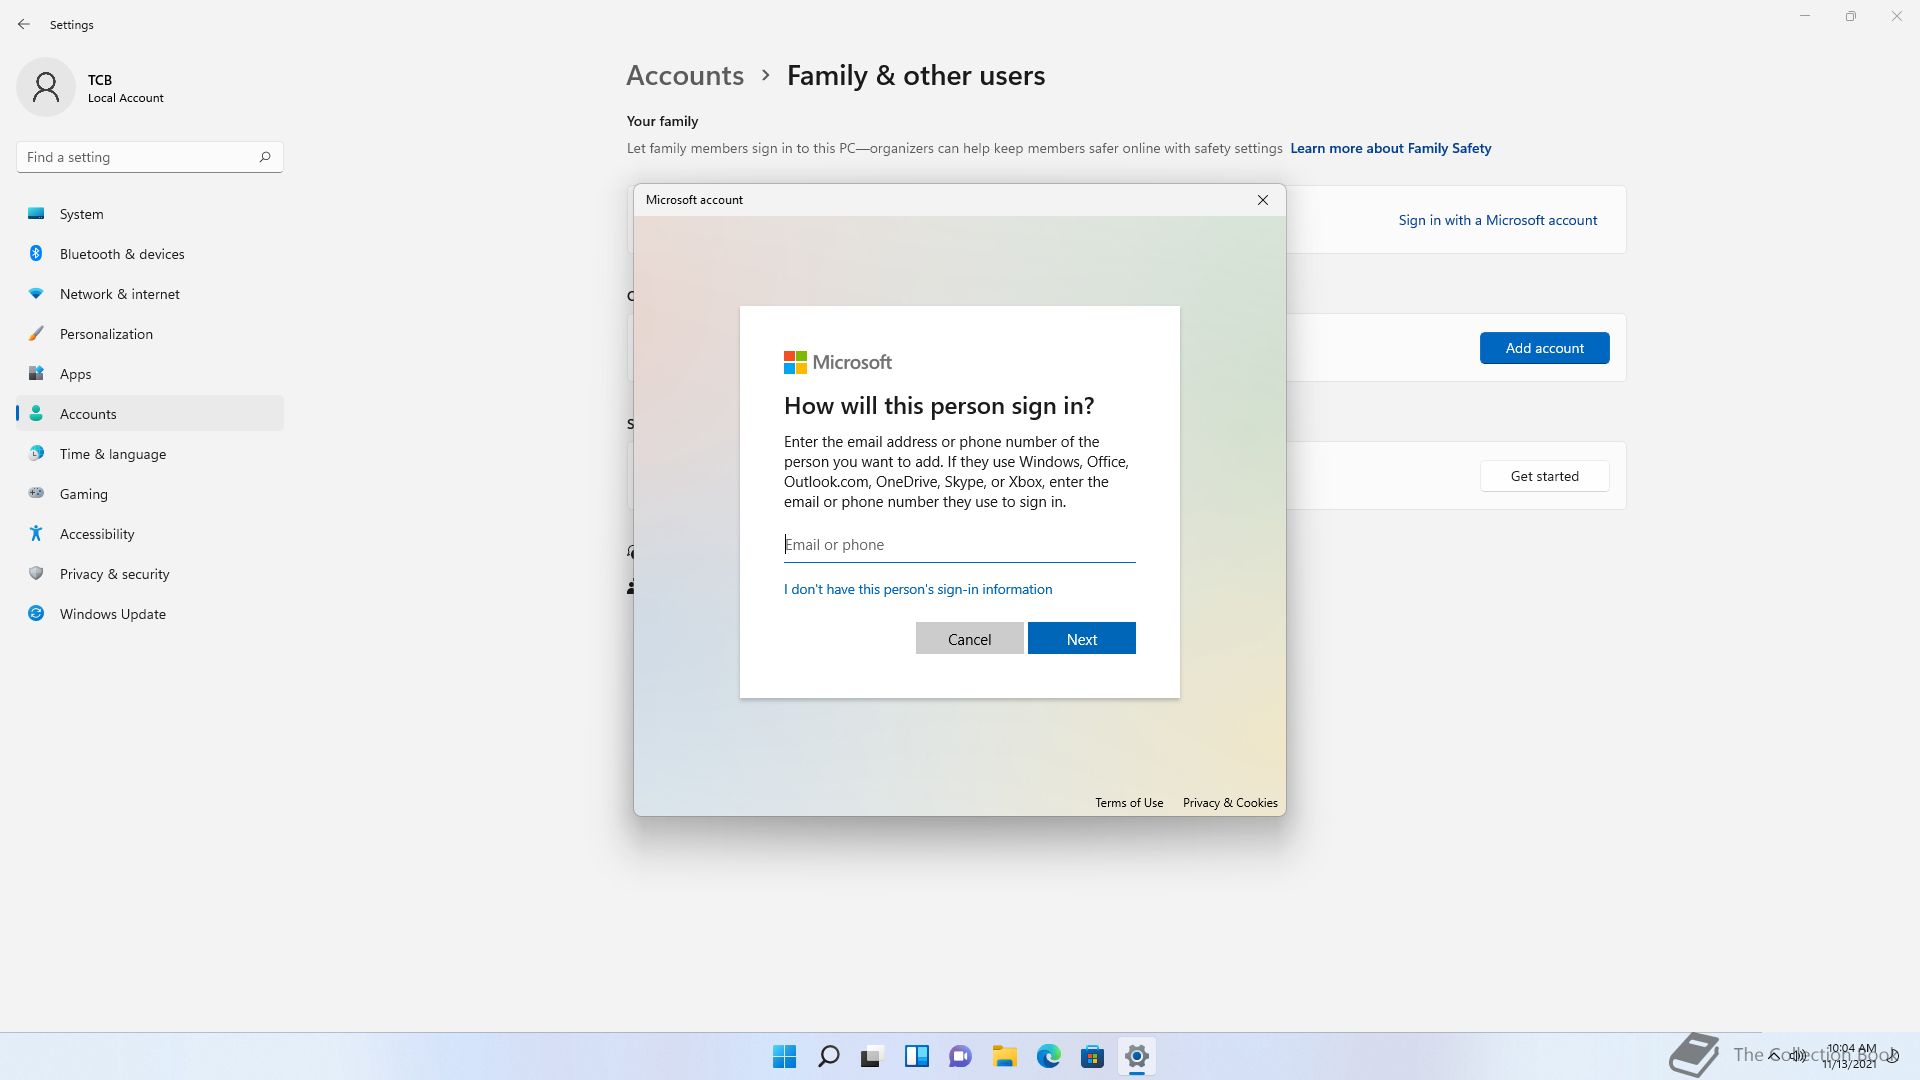The height and width of the screenshot is (1080, 1920).
Task: Click the Gaming controller icon
Action: [36, 493]
